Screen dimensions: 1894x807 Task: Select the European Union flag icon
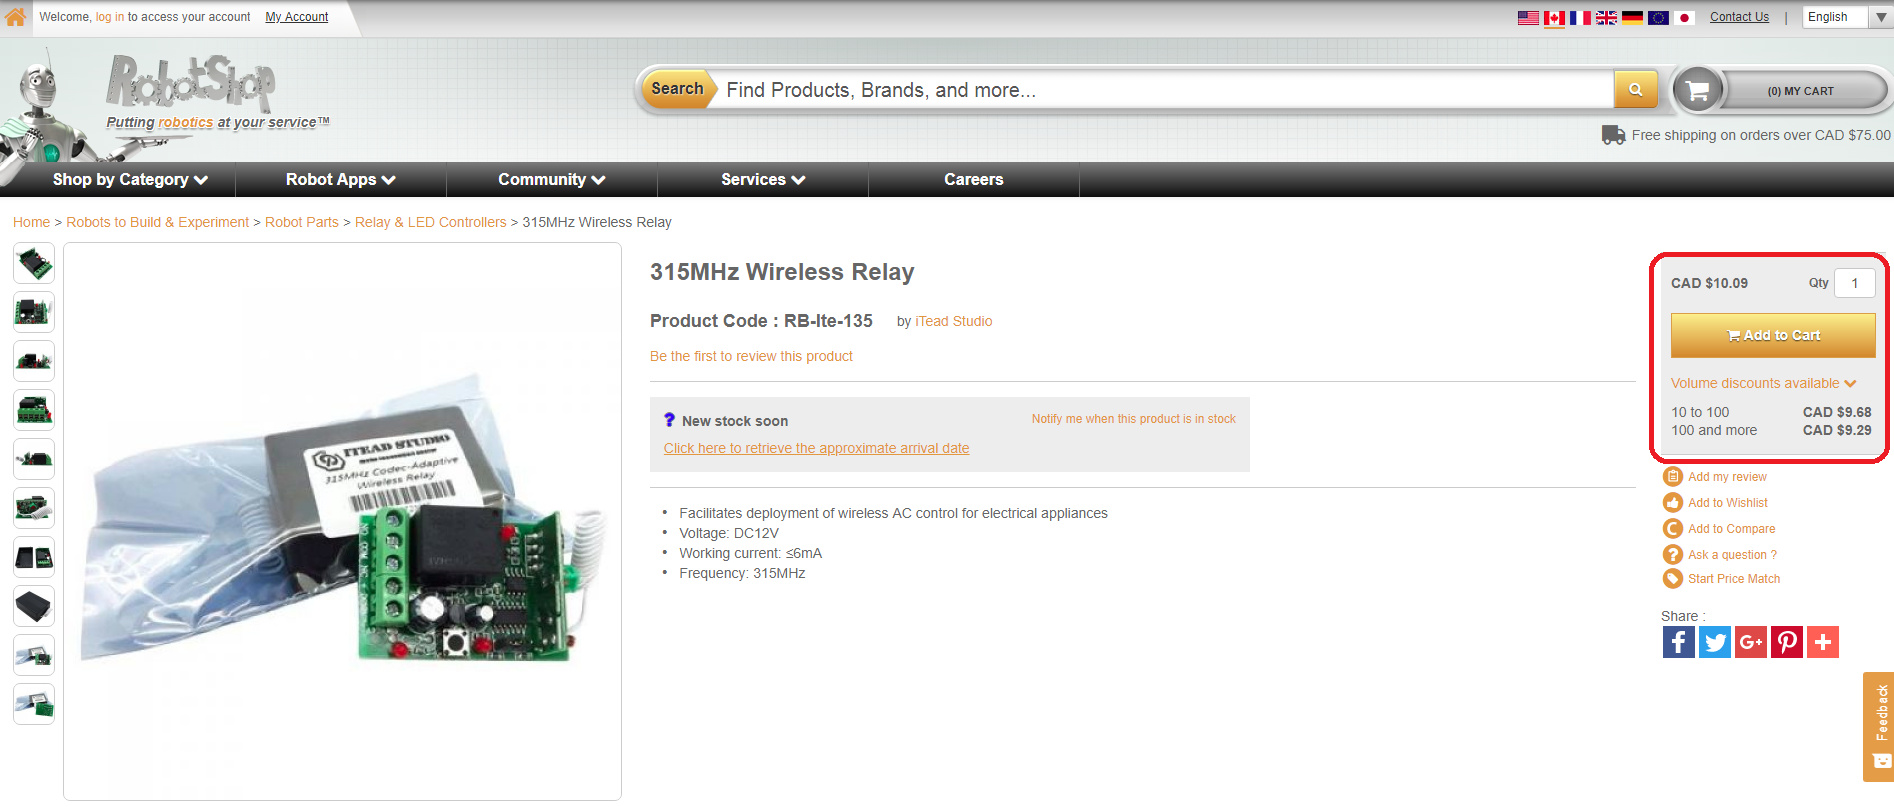(x=1658, y=18)
